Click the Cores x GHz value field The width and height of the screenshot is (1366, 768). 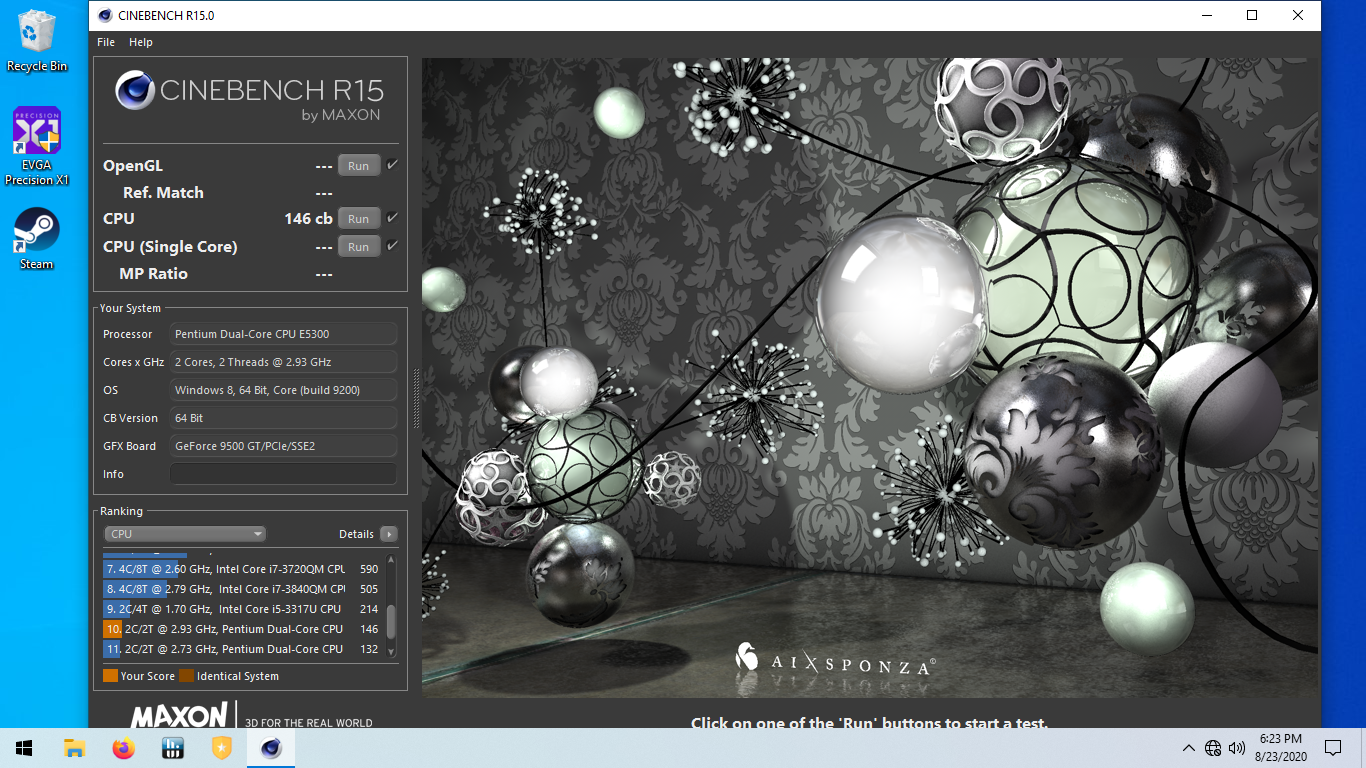pos(283,362)
